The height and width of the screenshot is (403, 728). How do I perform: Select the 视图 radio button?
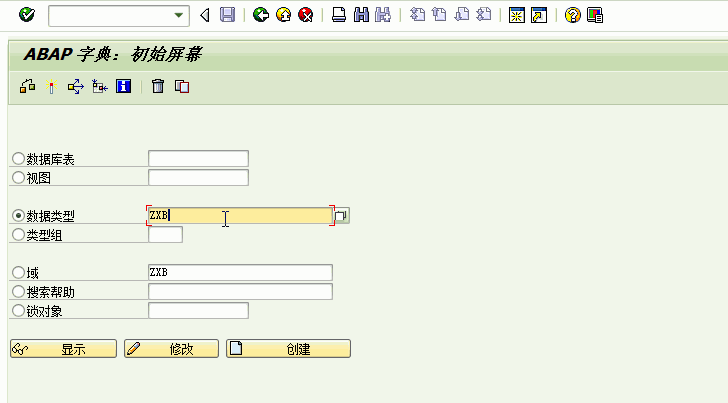click(18, 177)
